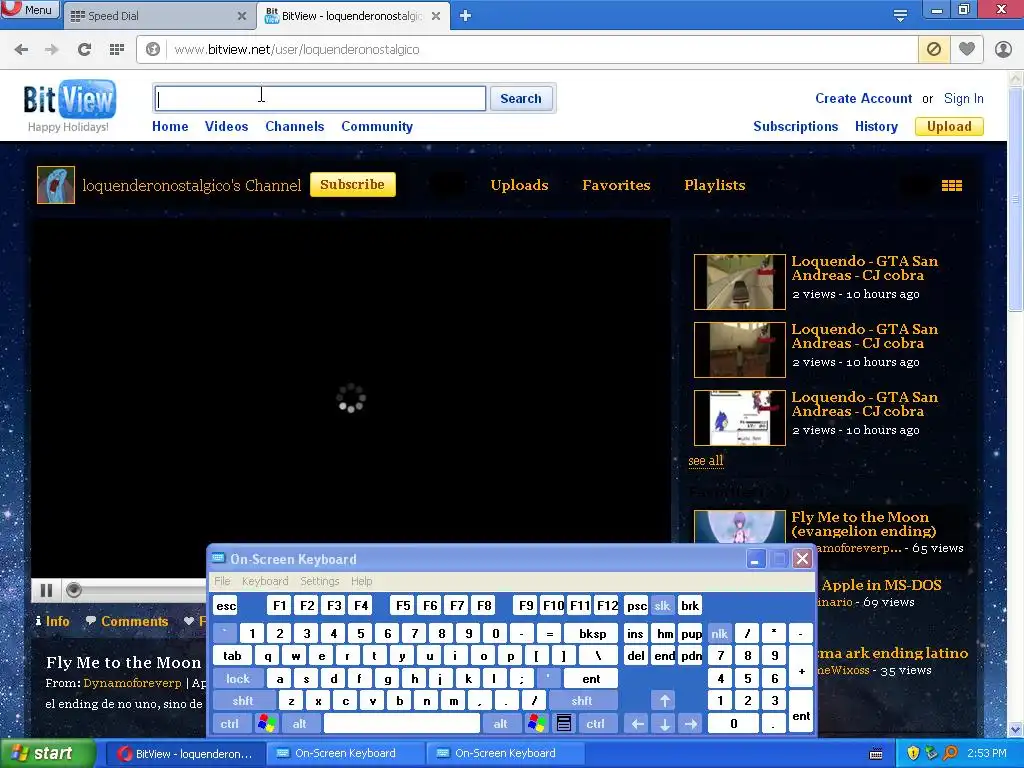This screenshot has height=768, width=1024.
Task: Open the Windows Start menu
Action: click(x=47, y=753)
